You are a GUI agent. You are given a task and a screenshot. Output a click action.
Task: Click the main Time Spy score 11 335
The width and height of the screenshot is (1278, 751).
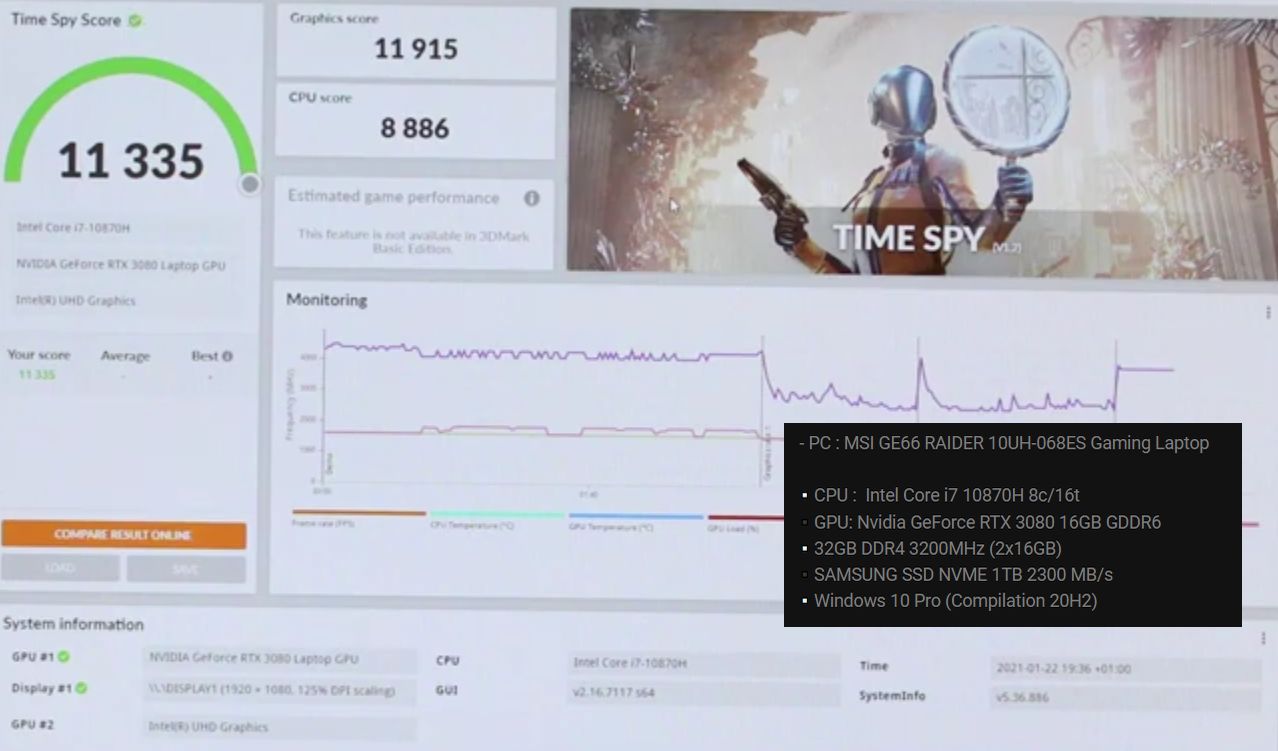tap(131, 160)
